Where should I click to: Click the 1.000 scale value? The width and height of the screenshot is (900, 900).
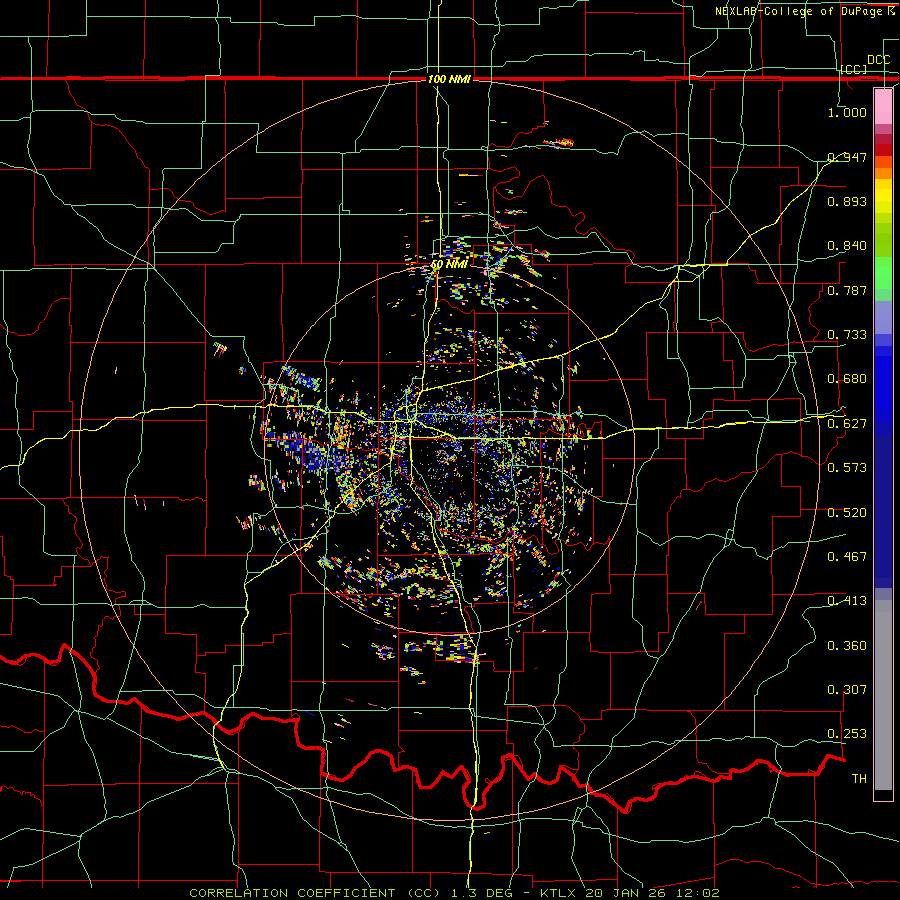click(x=847, y=112)
